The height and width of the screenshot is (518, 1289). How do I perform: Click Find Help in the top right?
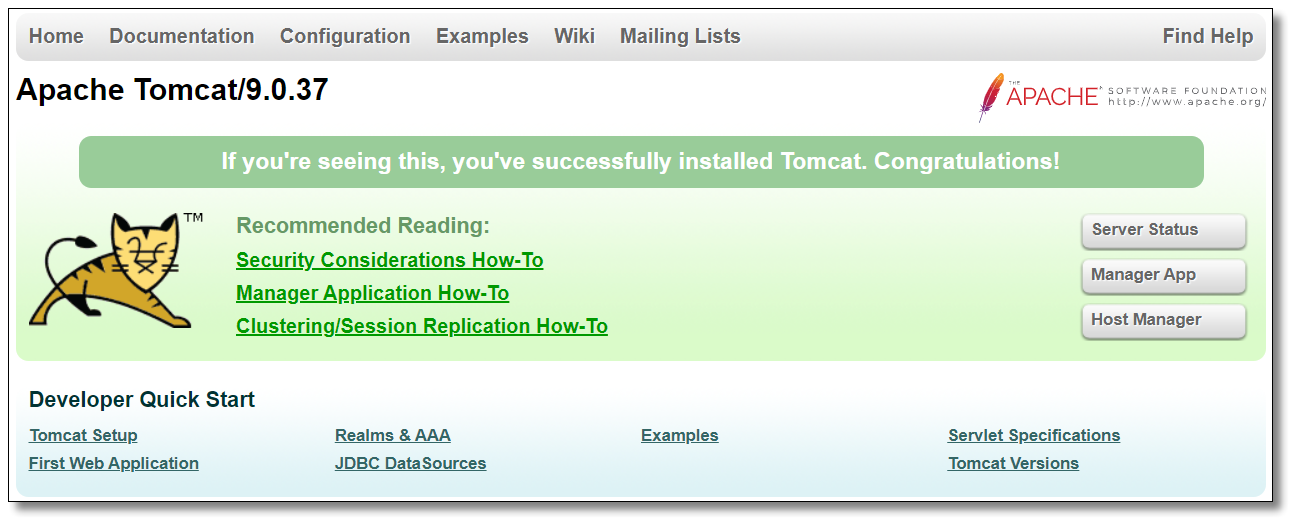[1207, 36]
